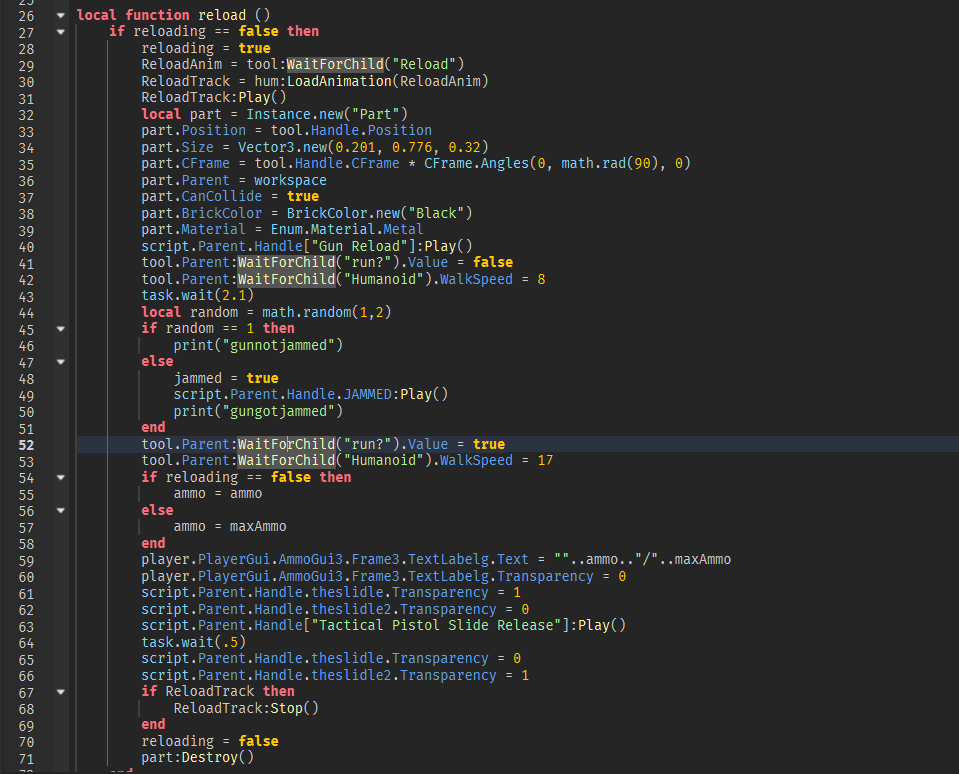Click 'CFrame.Angles' on line 35
Viewport: 959px width, 774px height.
[476, 163]
